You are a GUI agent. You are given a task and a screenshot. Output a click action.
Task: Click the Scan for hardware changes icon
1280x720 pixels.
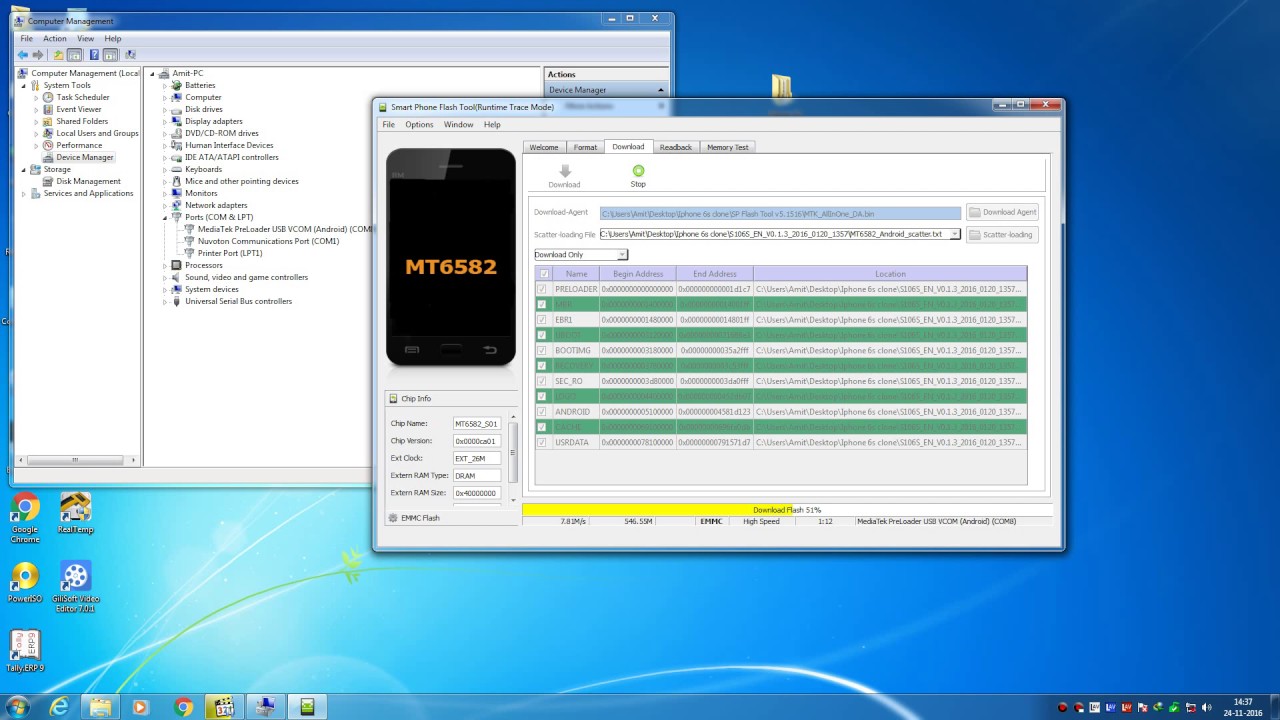129,55
